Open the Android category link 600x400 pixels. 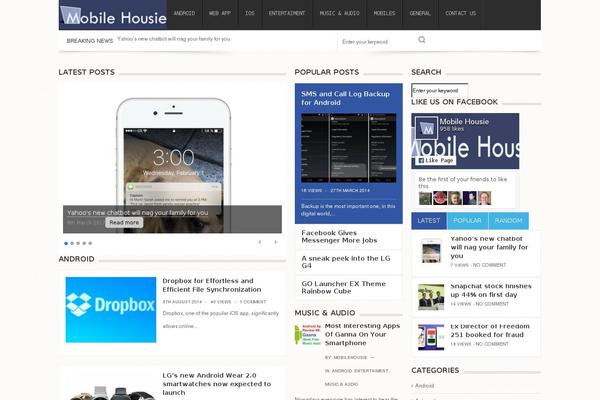coord(424,386)
